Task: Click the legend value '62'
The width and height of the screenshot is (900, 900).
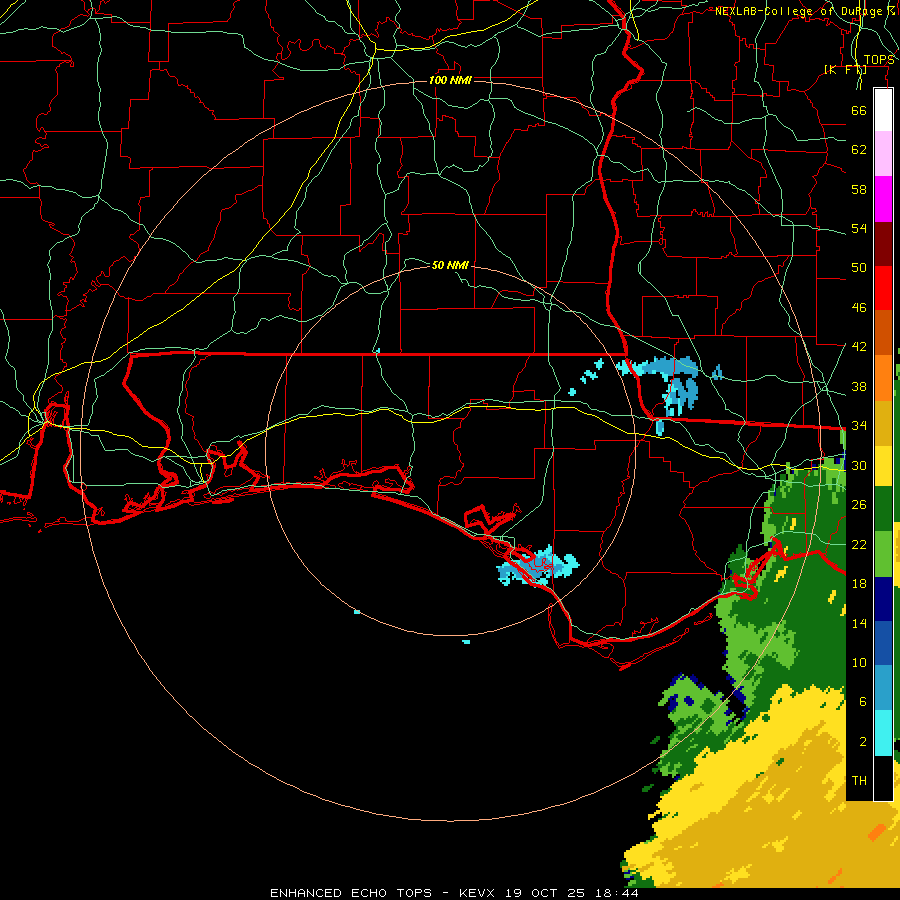Action: click(859, 150)
